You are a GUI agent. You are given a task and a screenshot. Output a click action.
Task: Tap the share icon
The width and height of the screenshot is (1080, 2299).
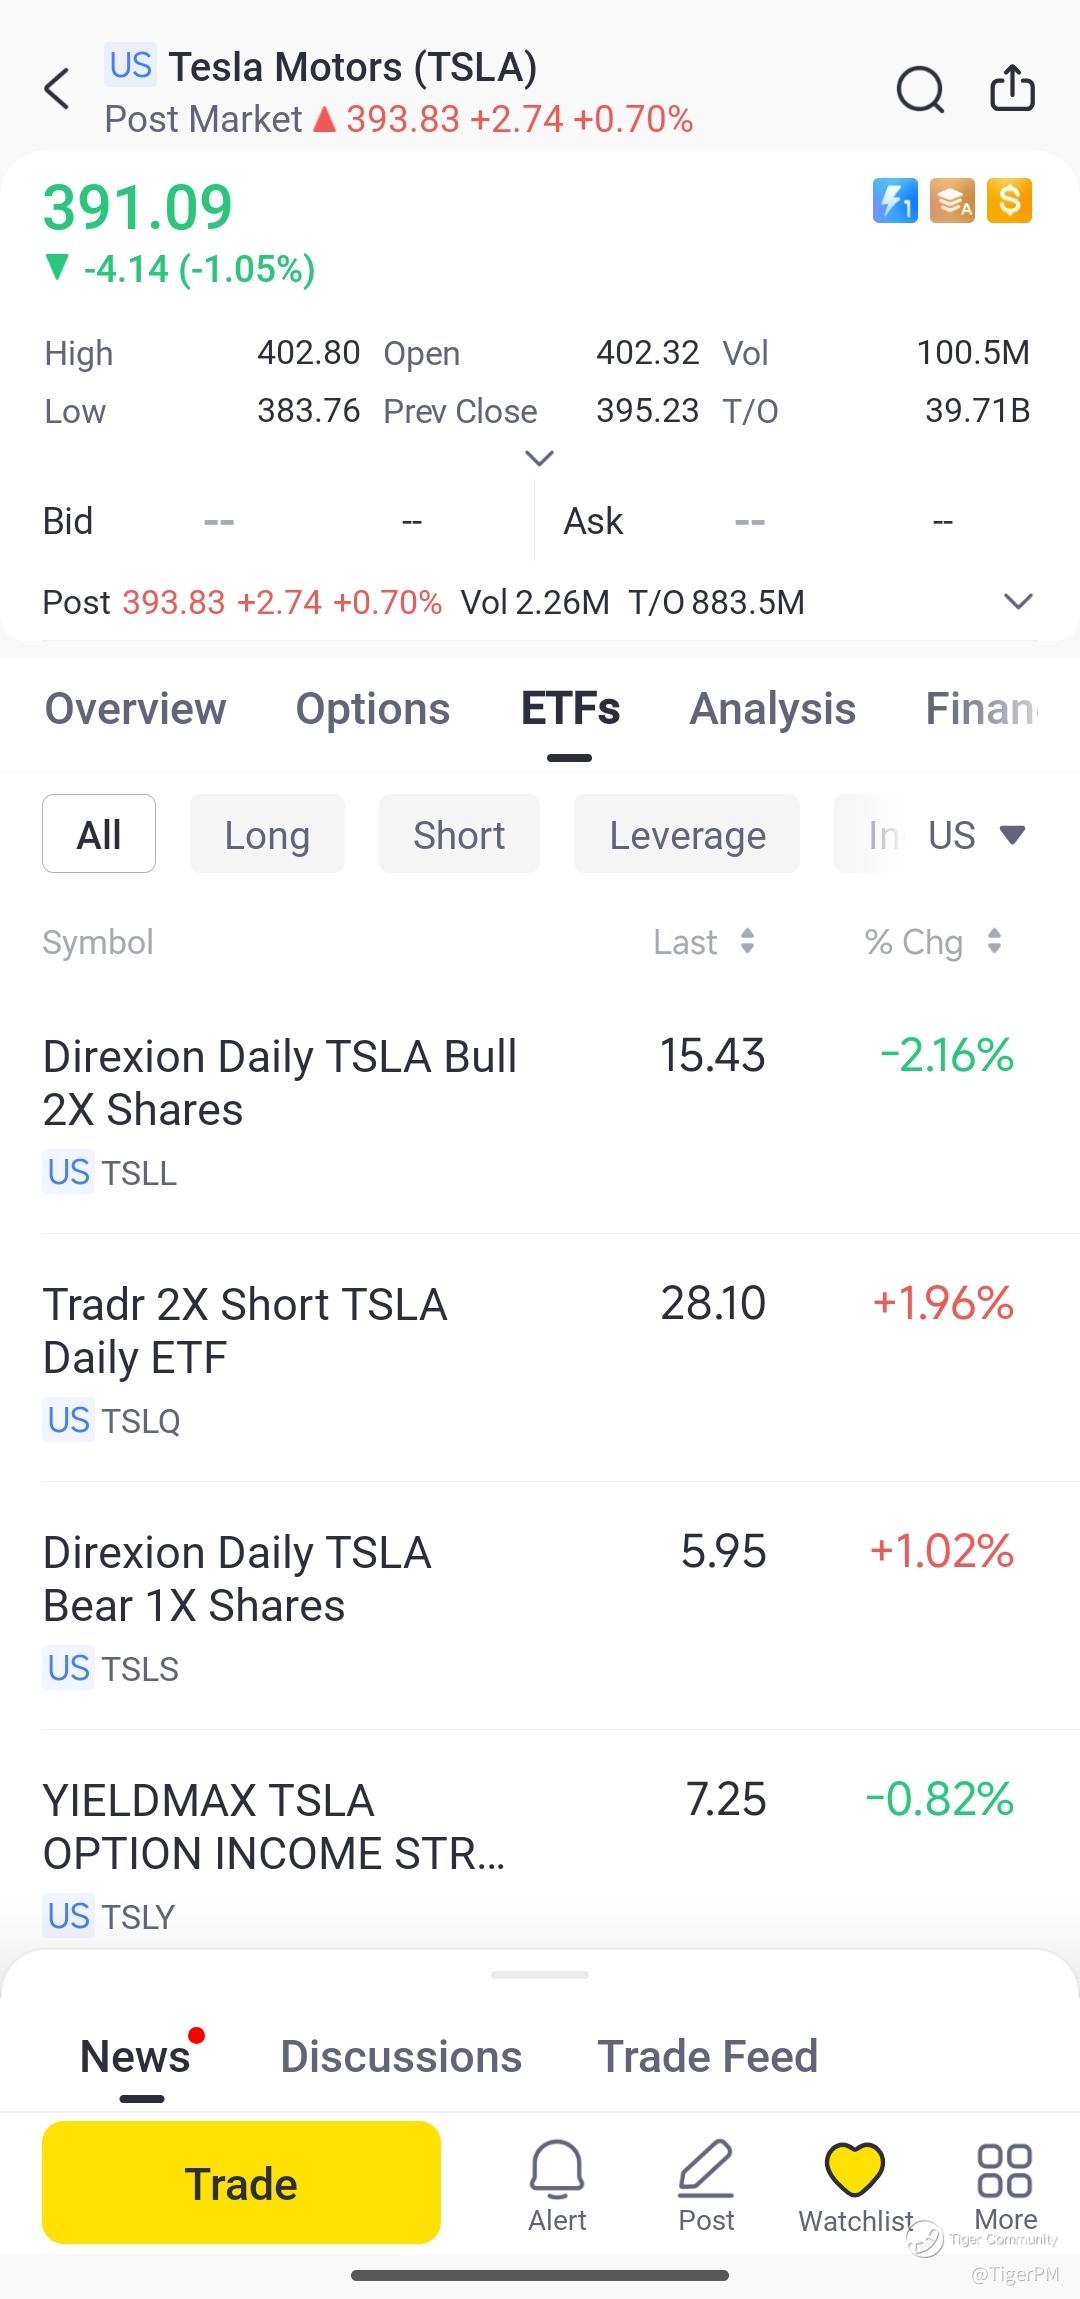point(1012,89)
